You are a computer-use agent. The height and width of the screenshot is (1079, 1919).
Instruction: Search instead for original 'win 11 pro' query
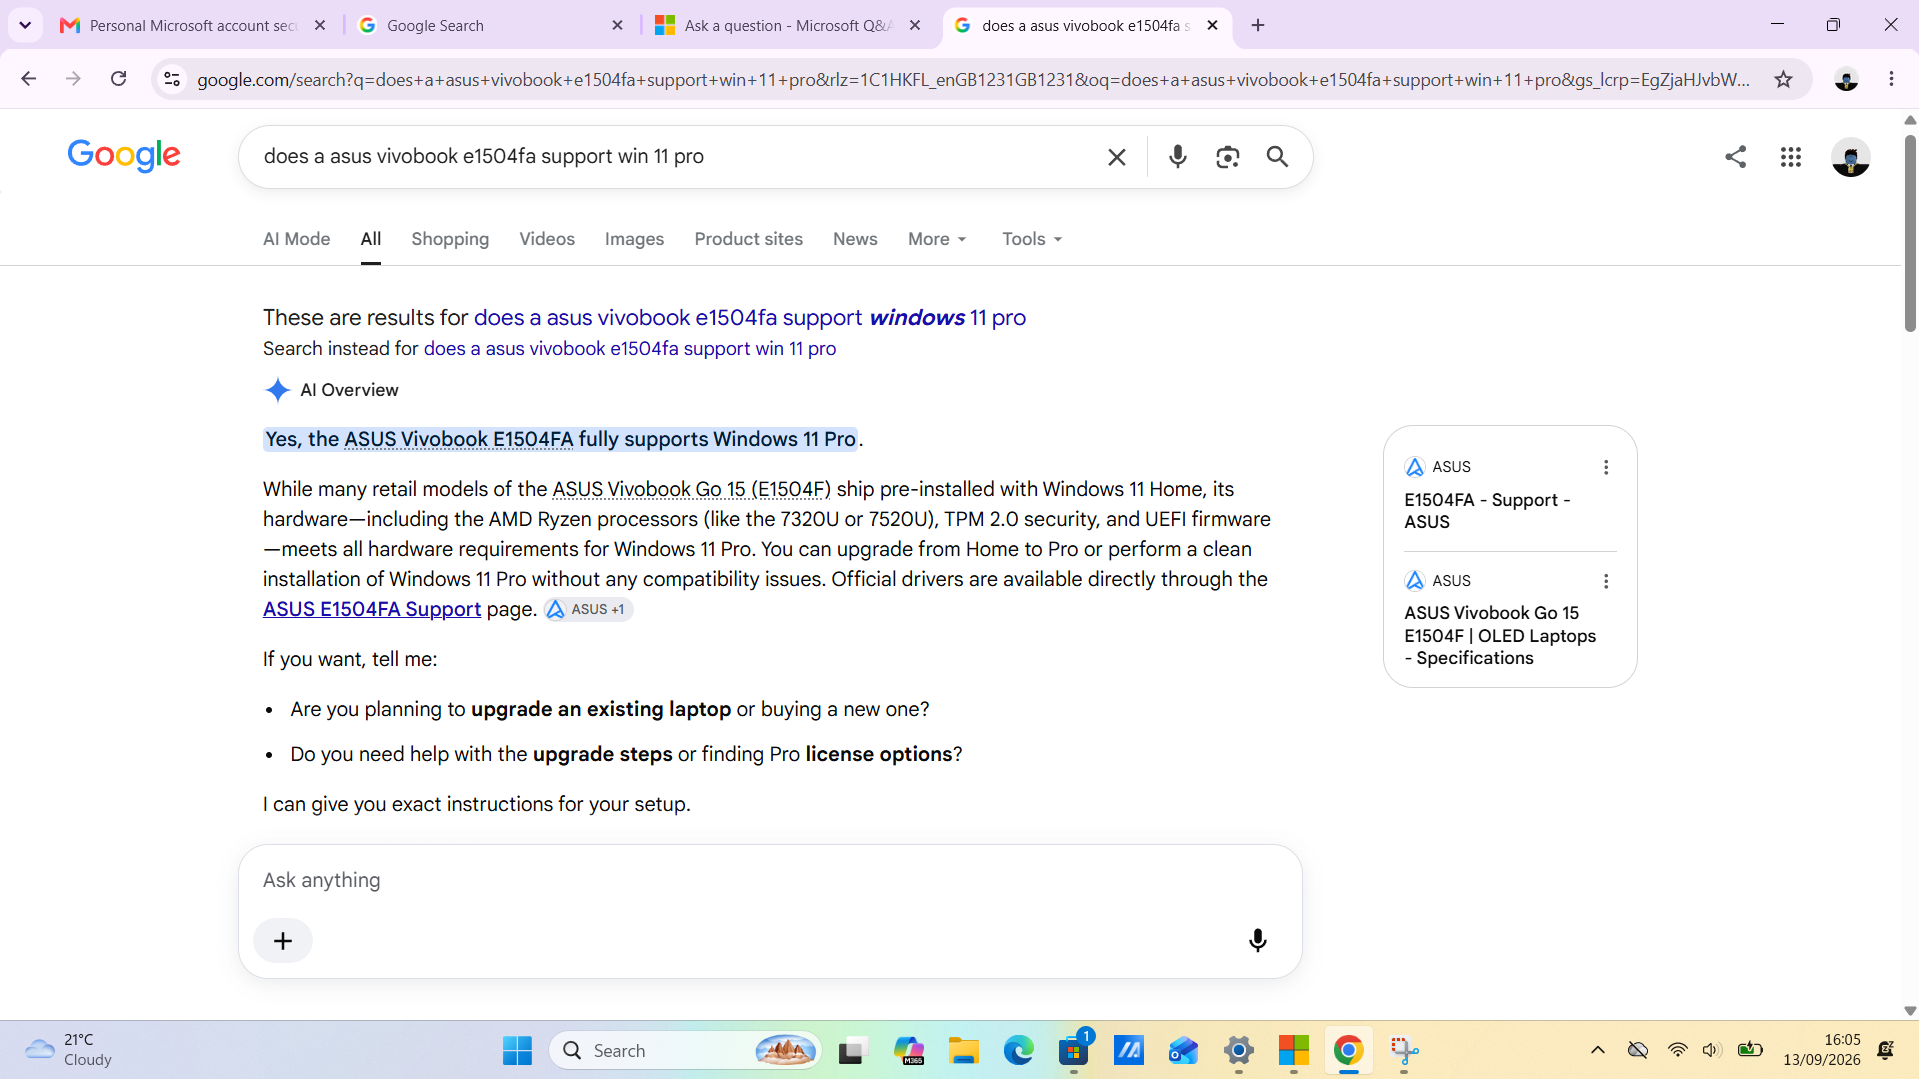coord(630,349)
